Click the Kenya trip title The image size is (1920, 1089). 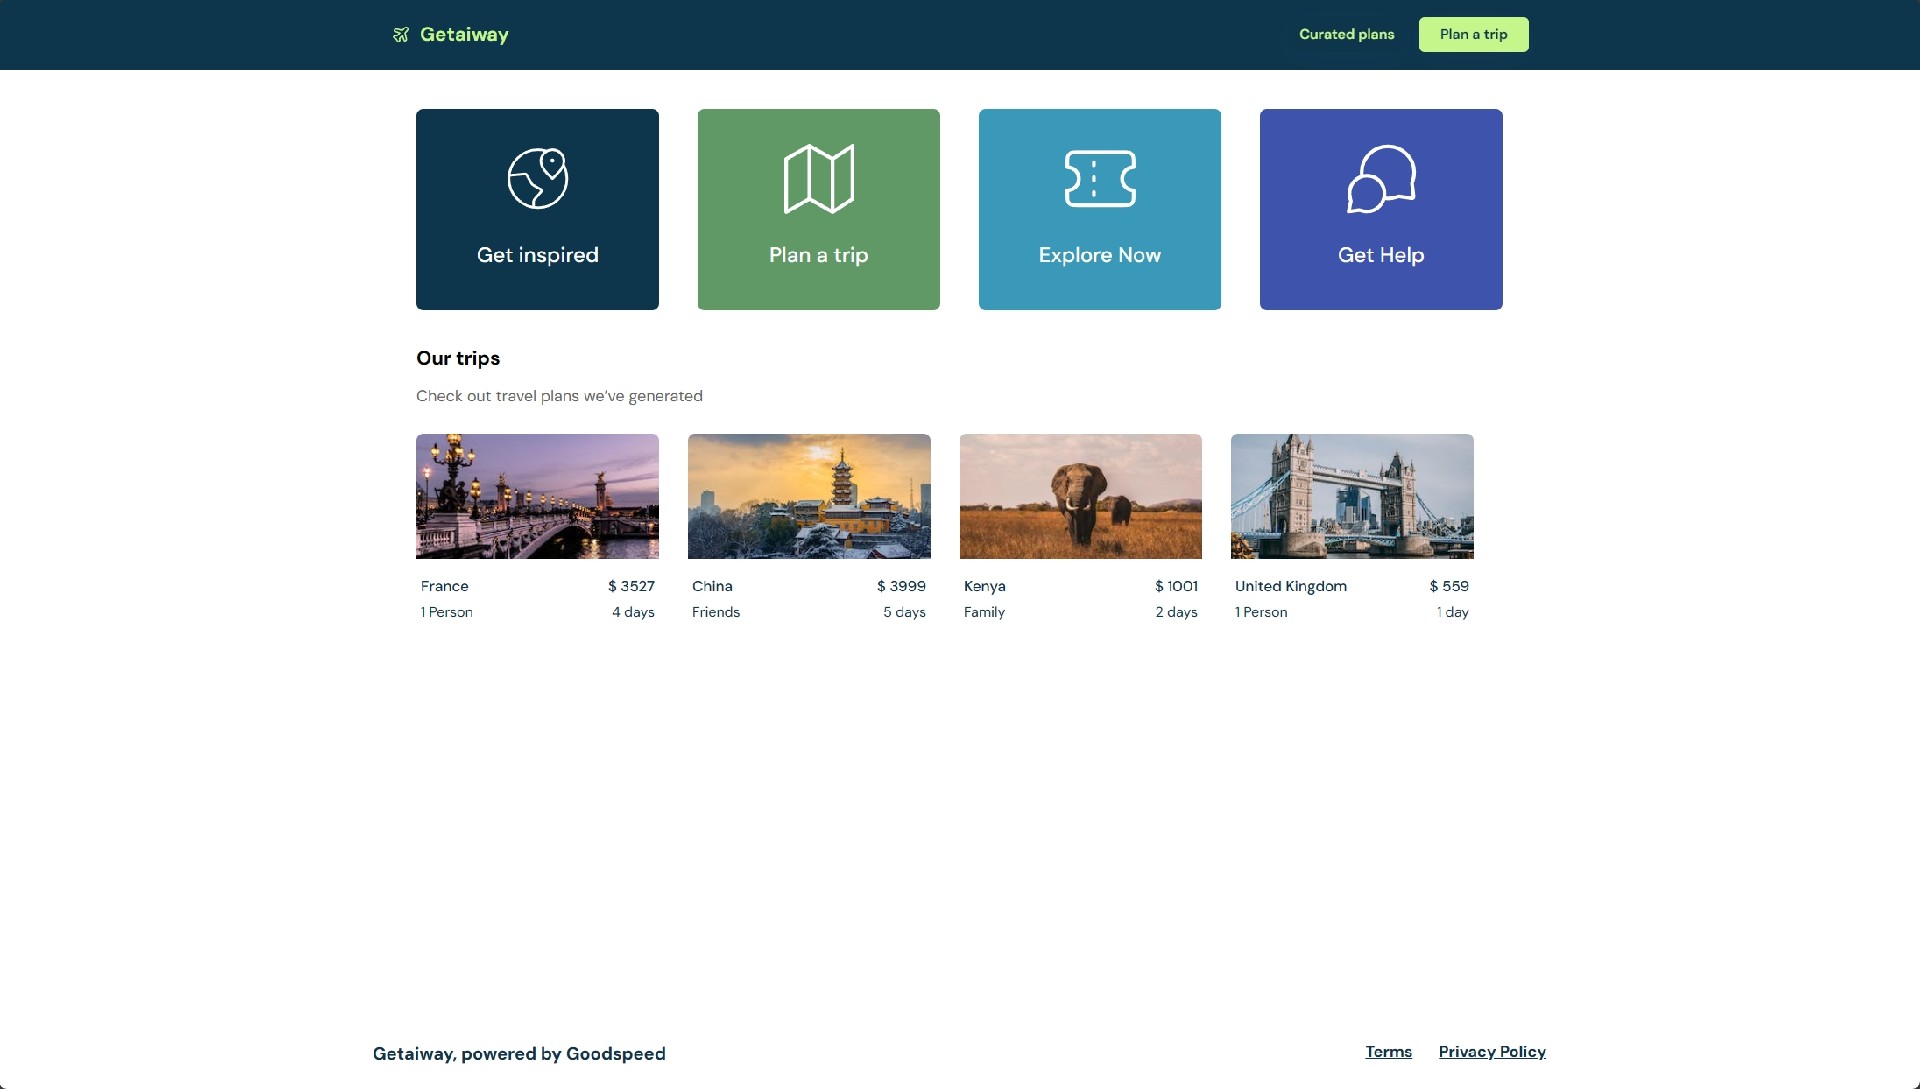pos(984,586)
